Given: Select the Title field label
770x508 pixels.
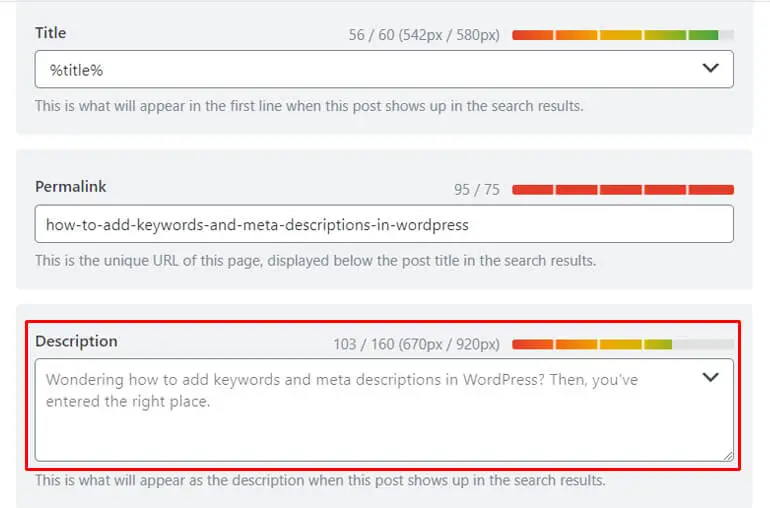Looking at the screenshot, I should 51,33.
